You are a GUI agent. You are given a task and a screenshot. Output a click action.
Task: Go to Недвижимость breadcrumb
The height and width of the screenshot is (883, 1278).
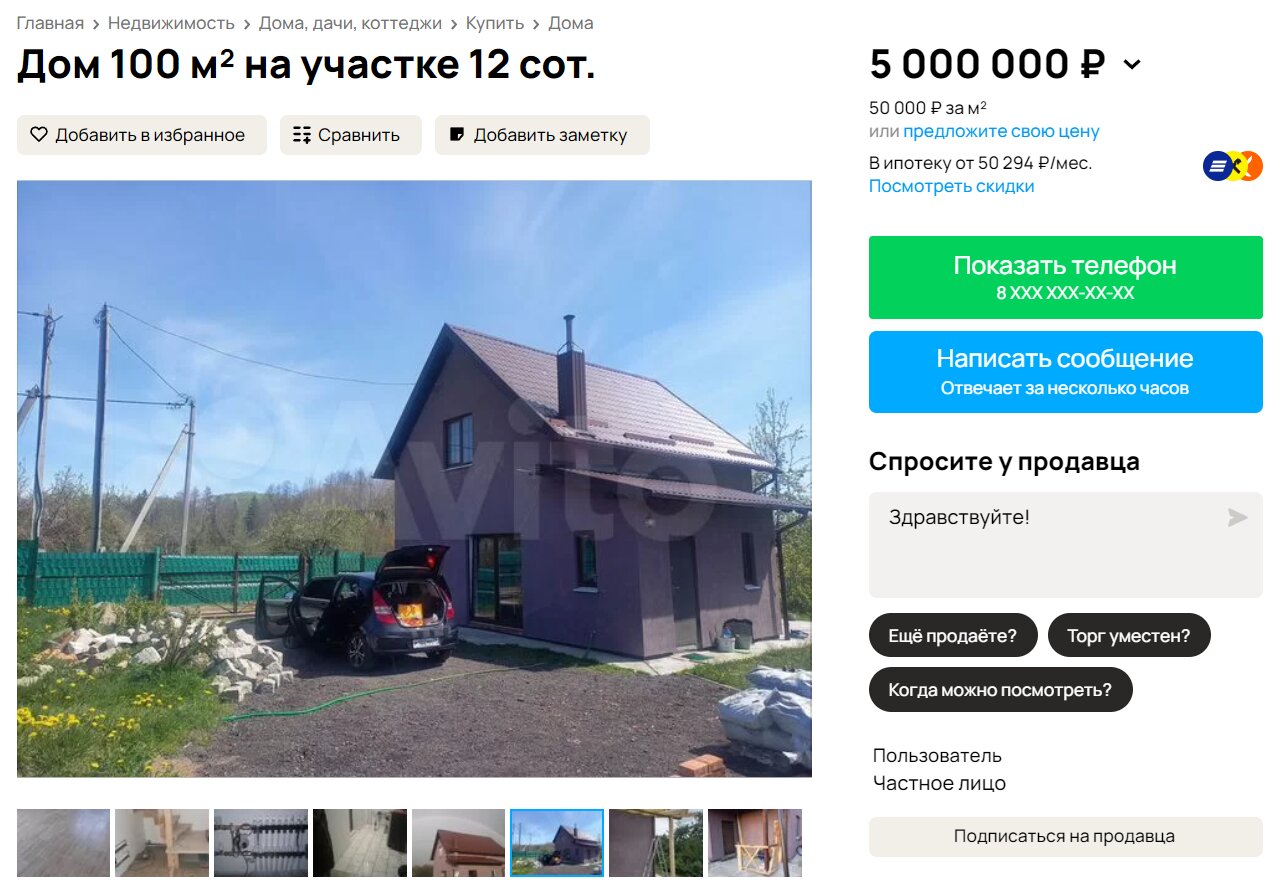pyautogui.click(x=171, y=23)
